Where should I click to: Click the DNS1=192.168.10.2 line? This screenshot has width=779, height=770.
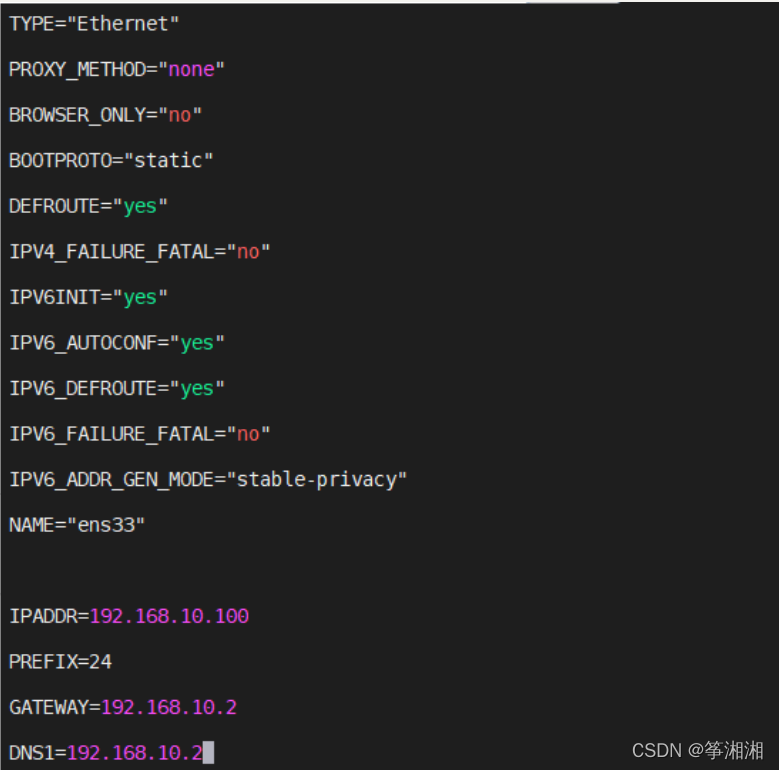tap(106, 753)
